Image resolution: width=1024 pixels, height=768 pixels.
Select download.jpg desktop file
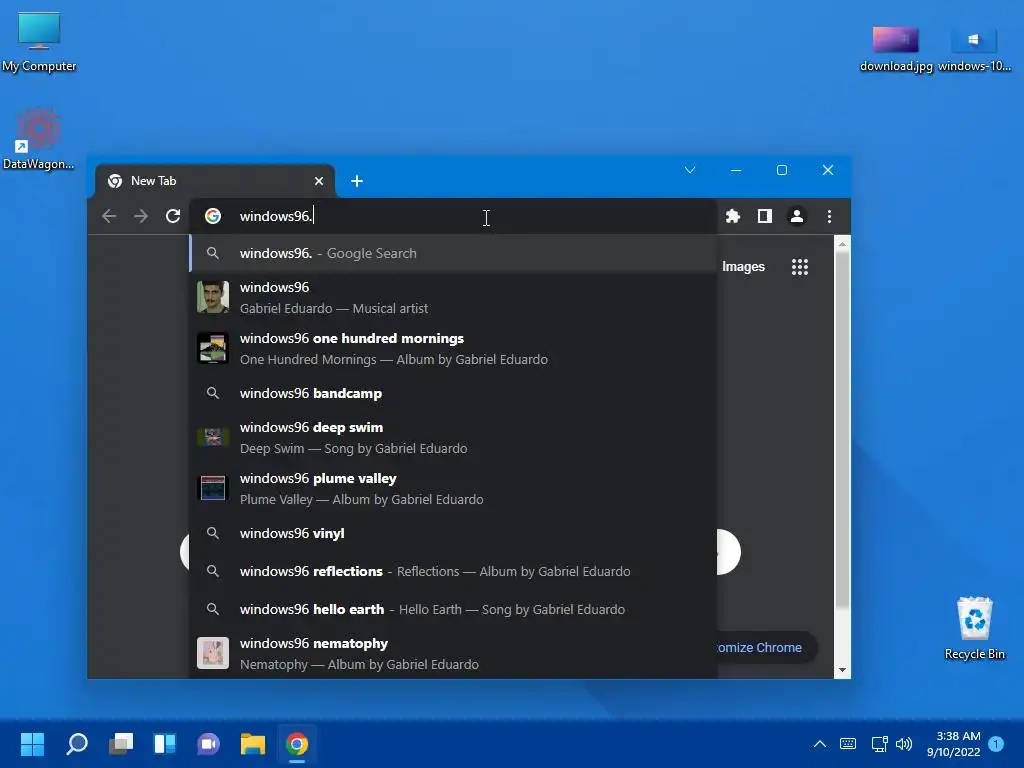click(x=896, y=50)
